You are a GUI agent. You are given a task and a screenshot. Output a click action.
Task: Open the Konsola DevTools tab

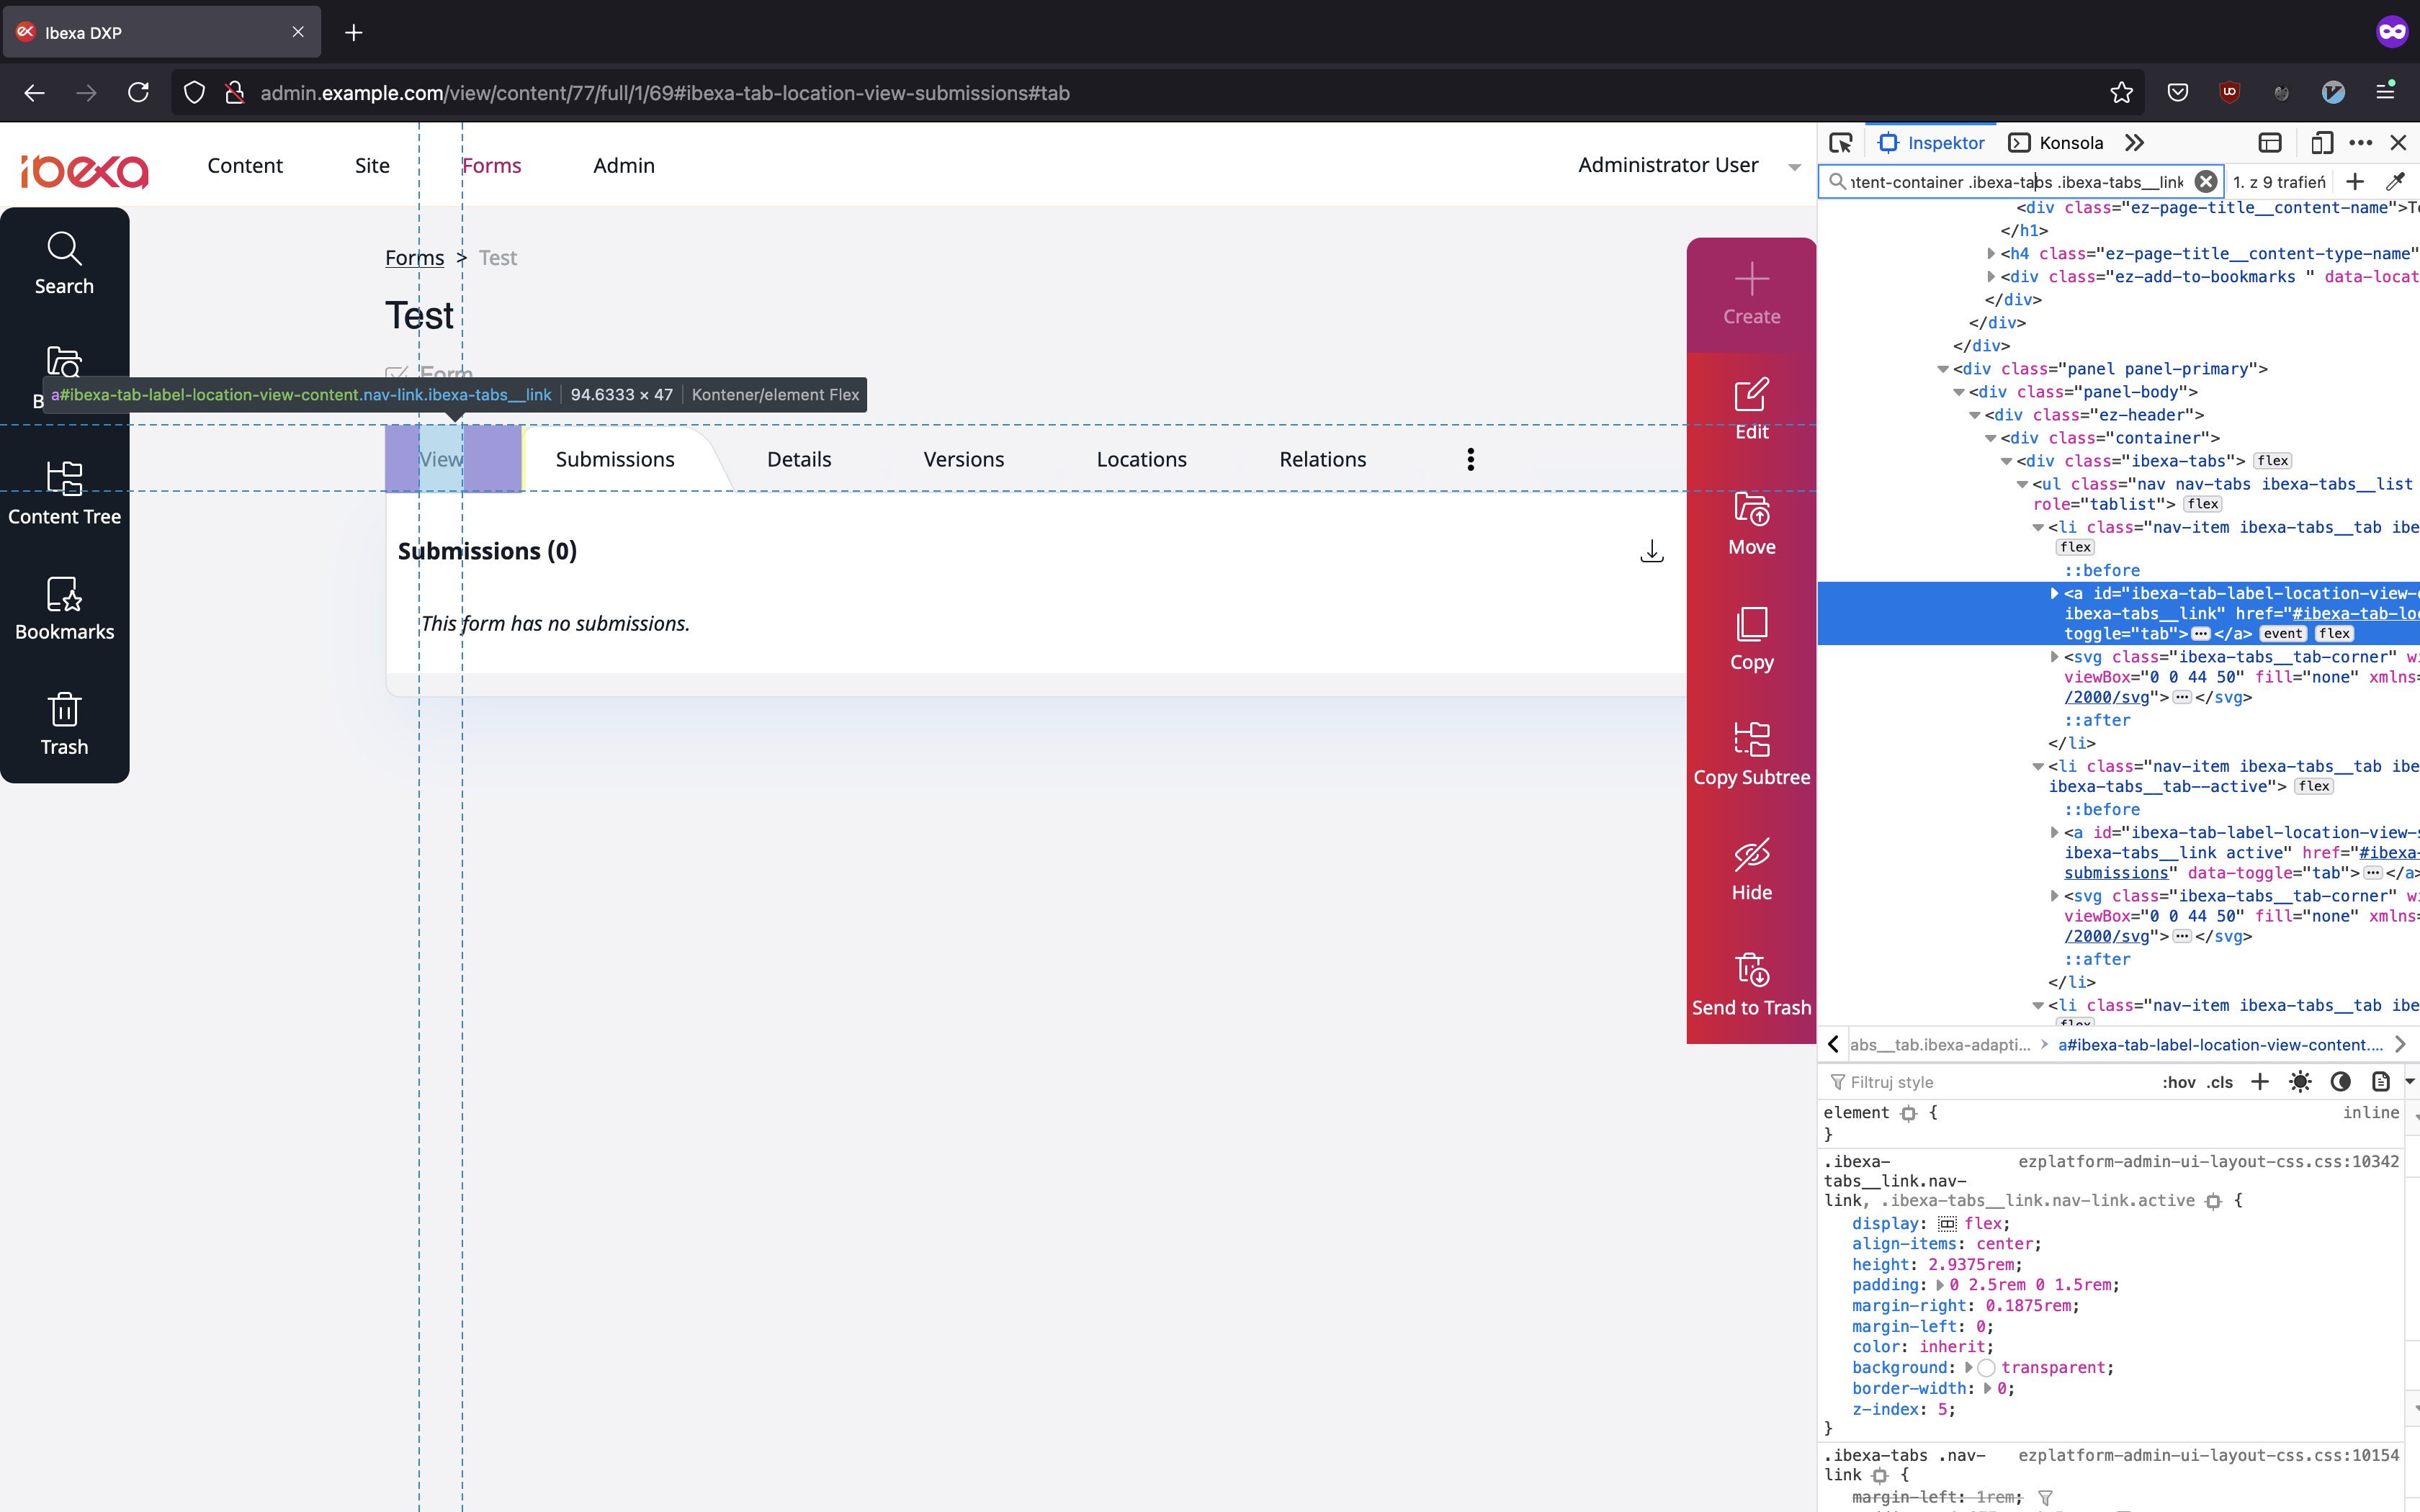(x=2056, y=143)
